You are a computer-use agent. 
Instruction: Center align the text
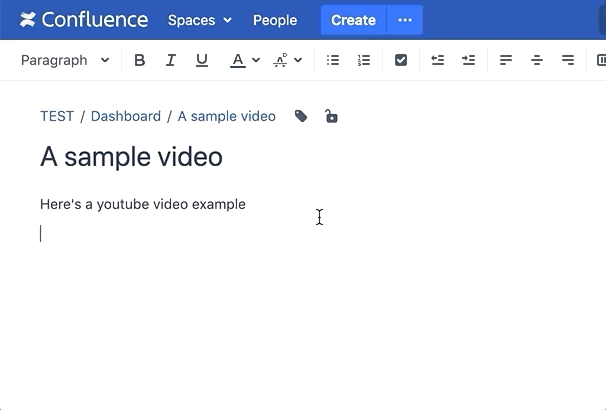pos(537,60)
